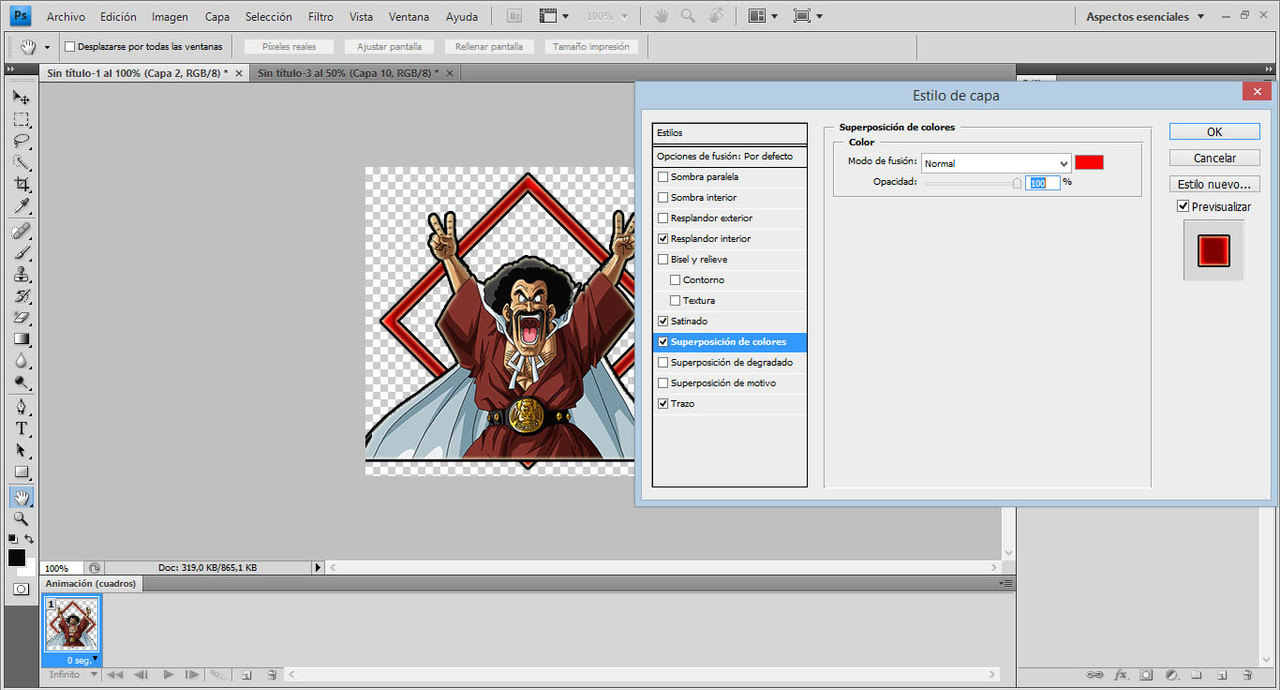
Task: Enable Sombra paralela checkbox
Action: click(x=663, y=177)
